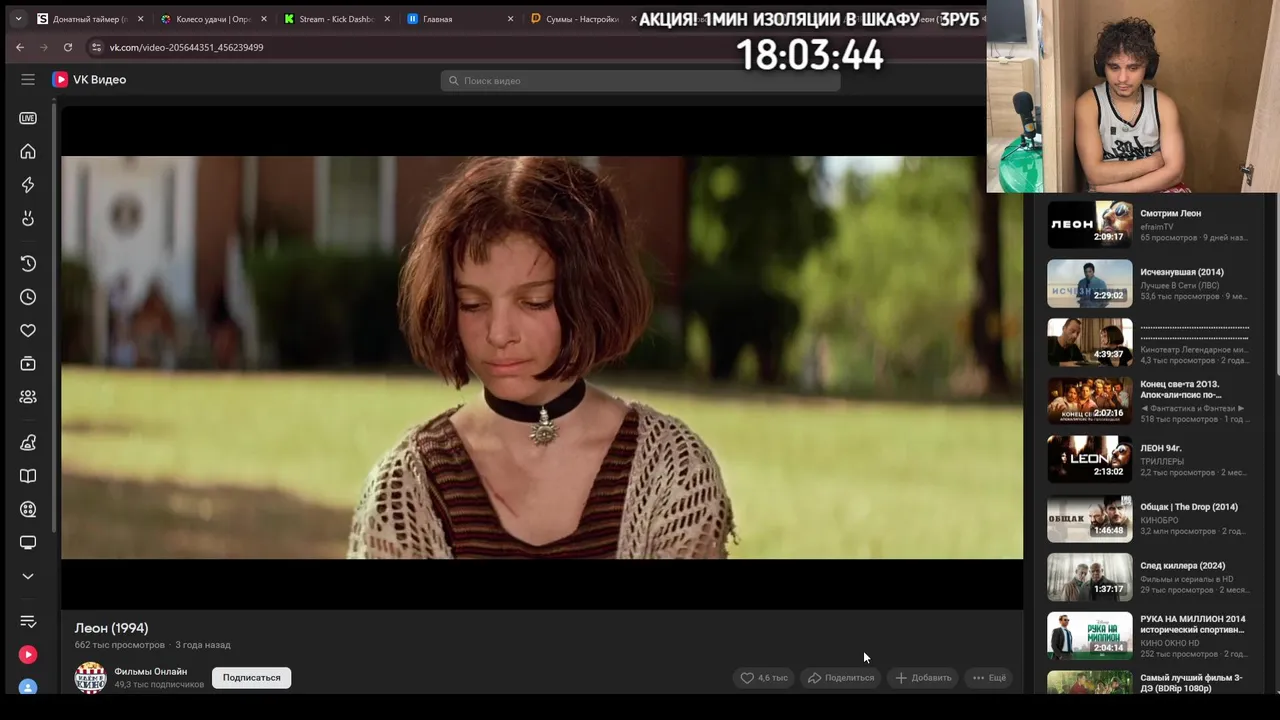This screenshot has height=720, width=1280.
Task: Open the TV monitor sidebar icon
Action: (x=28, y=543)
